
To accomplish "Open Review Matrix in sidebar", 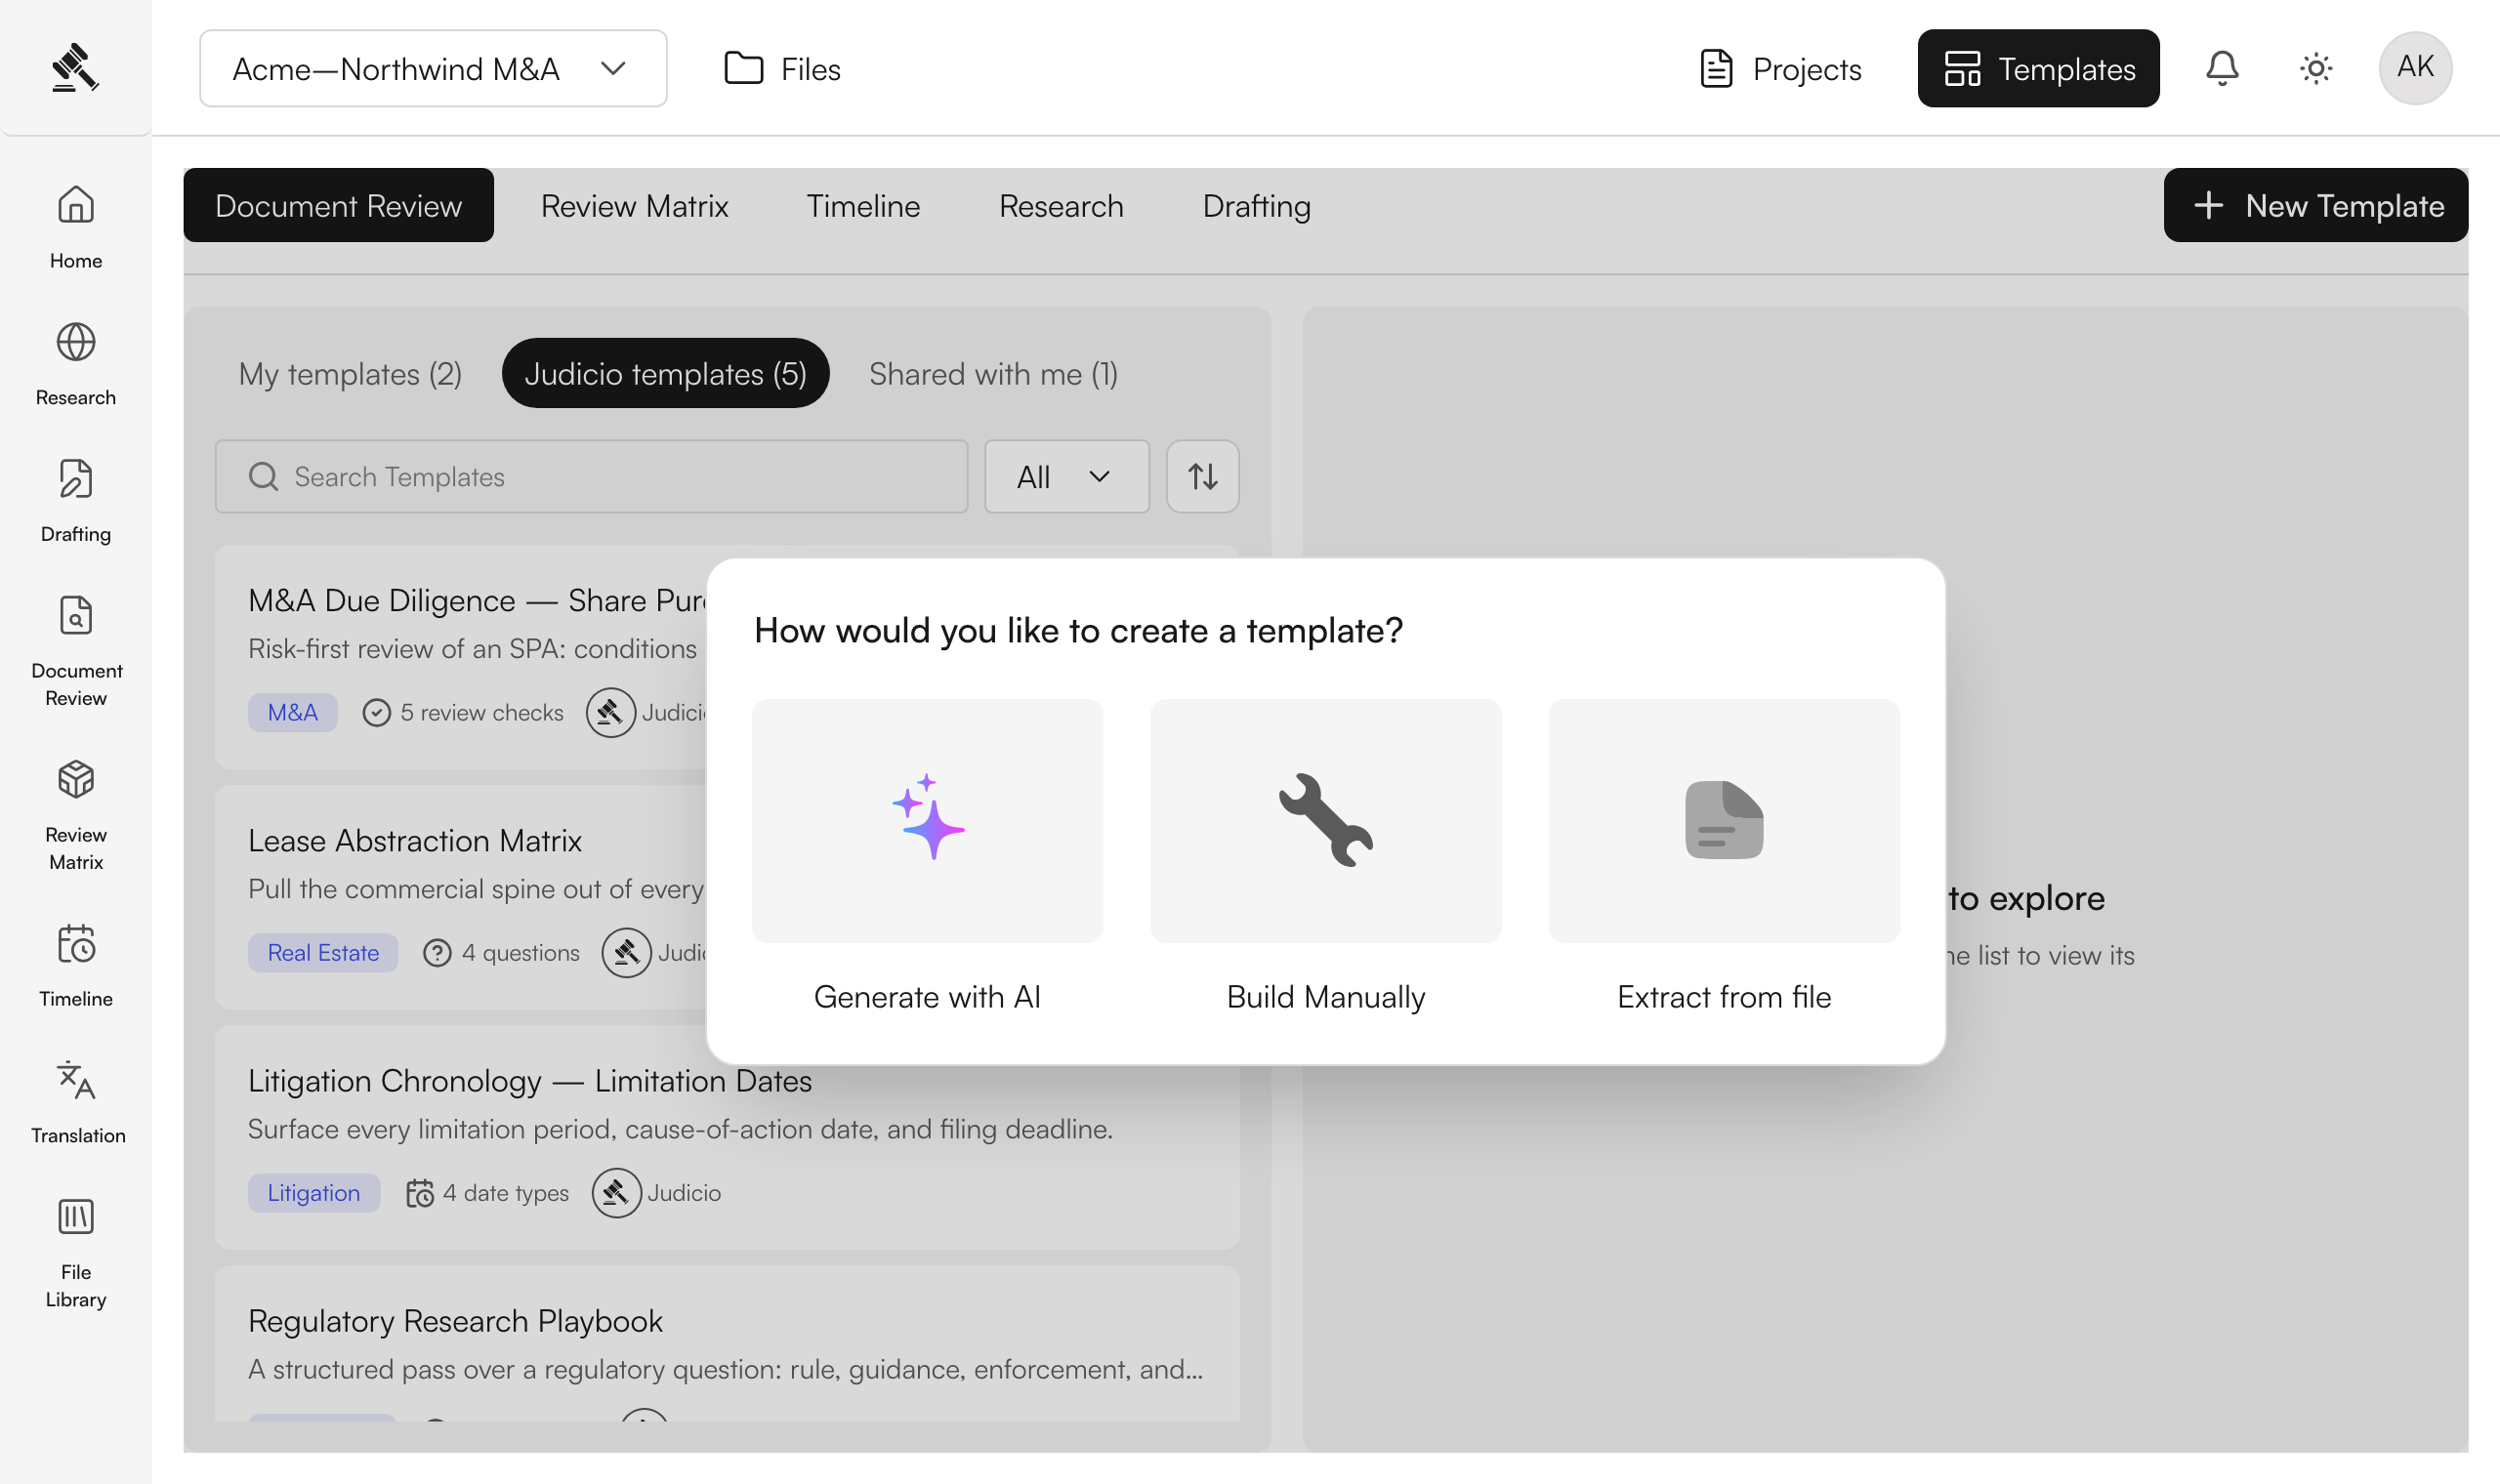I will pyautogui.click(x=76, y=816).
